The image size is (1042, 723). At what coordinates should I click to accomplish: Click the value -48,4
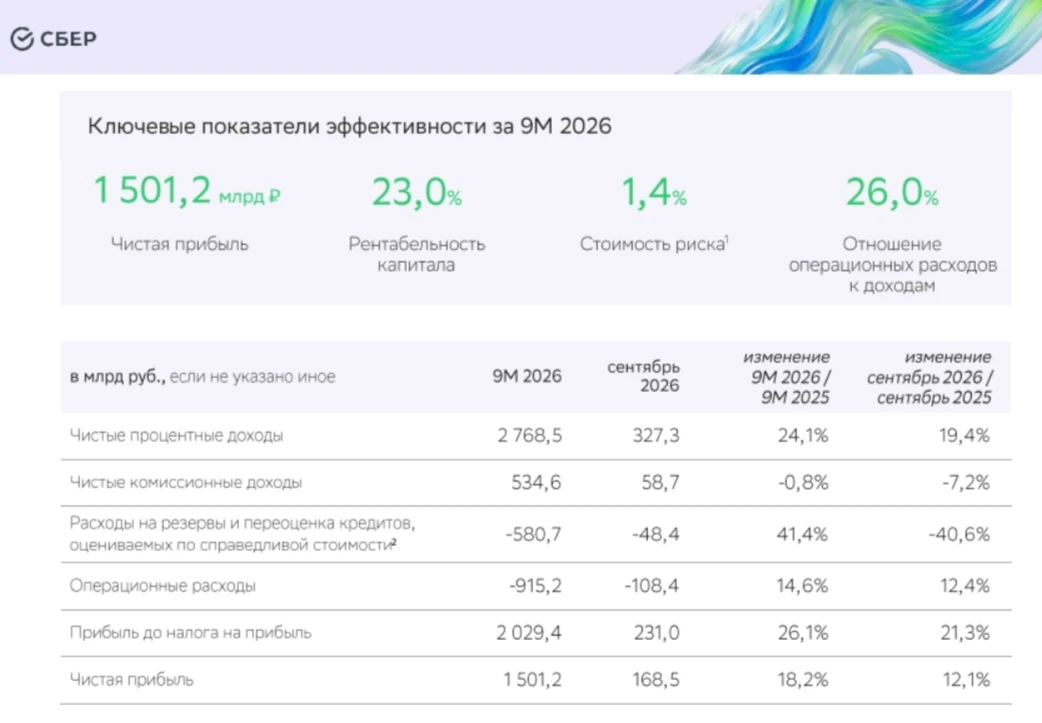656,534
